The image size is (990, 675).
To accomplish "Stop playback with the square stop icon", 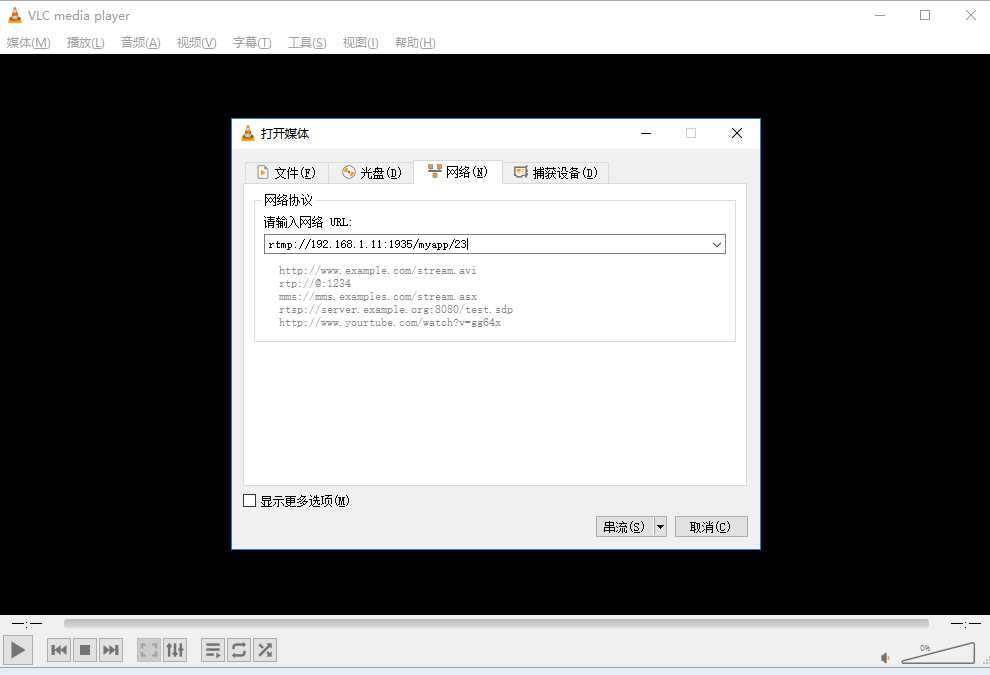I will (85, 650).
